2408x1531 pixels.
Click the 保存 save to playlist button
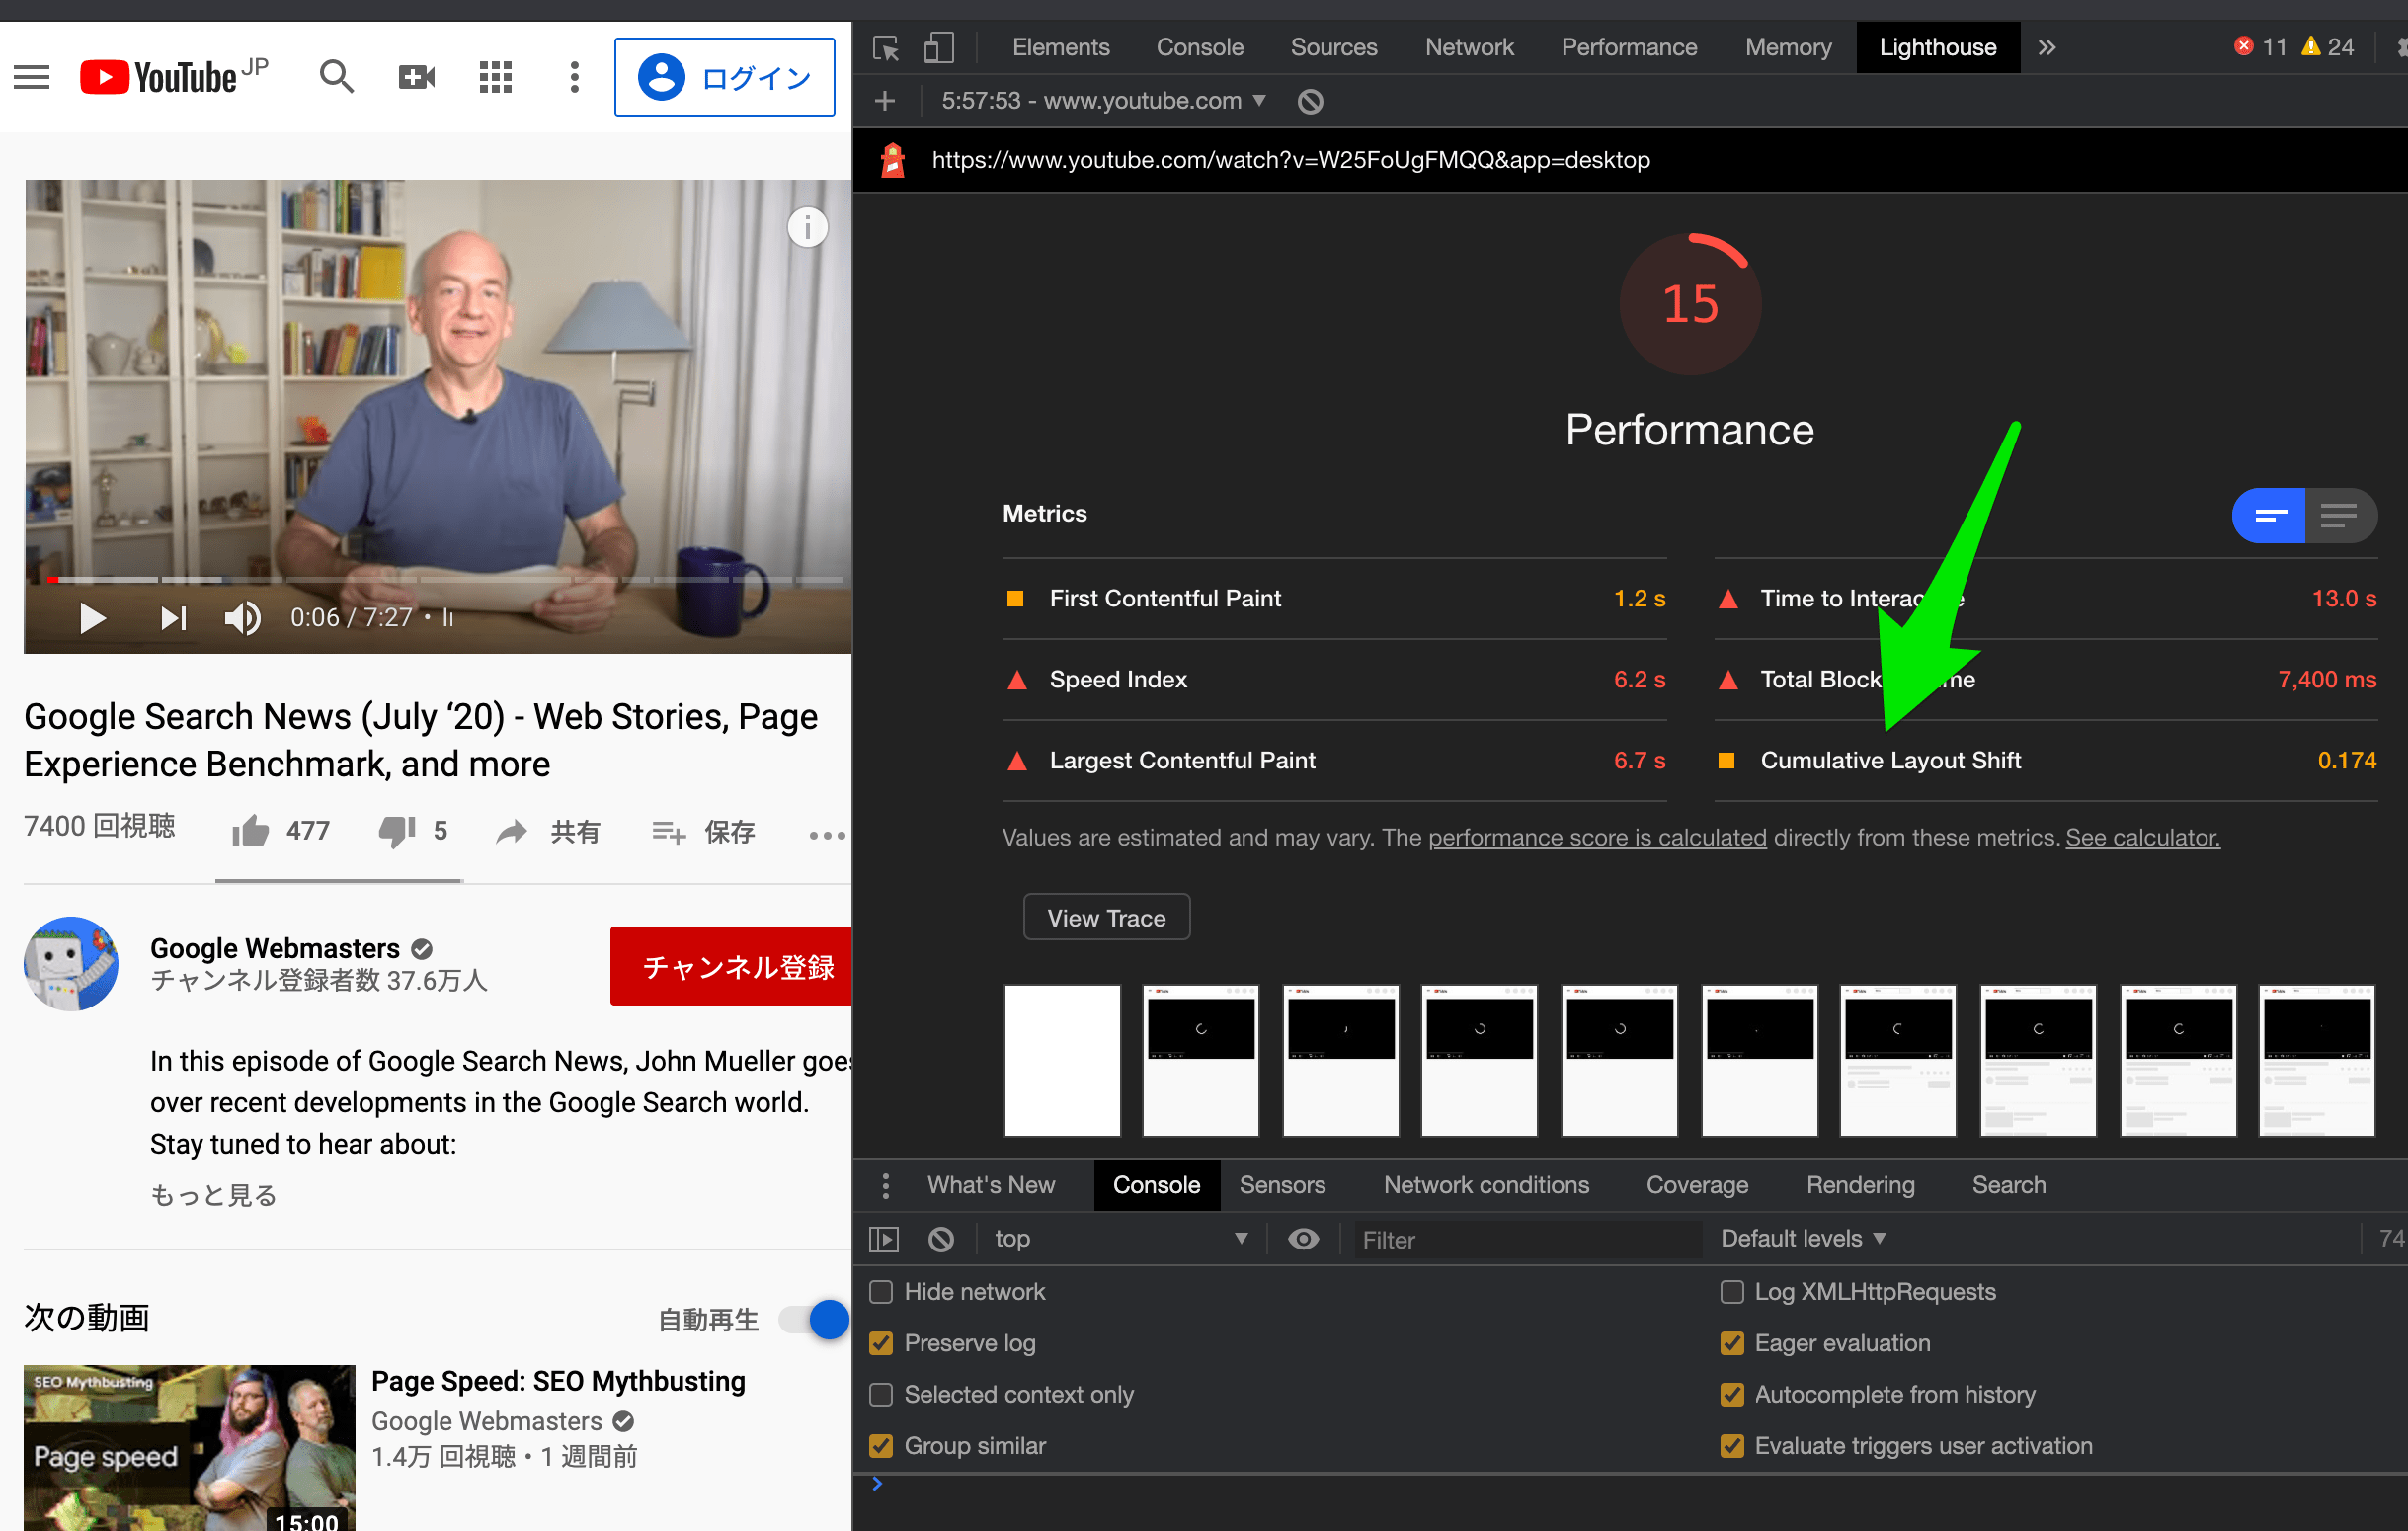(x=704, y=831)
